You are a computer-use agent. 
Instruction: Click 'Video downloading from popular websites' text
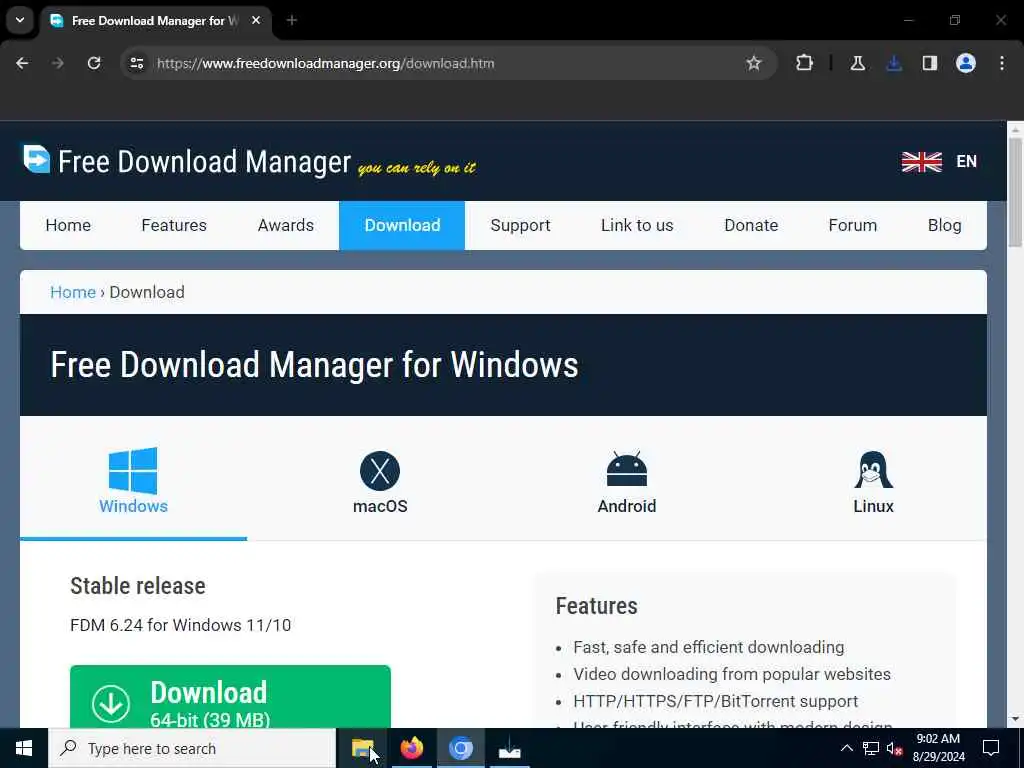tap(732, 674)
